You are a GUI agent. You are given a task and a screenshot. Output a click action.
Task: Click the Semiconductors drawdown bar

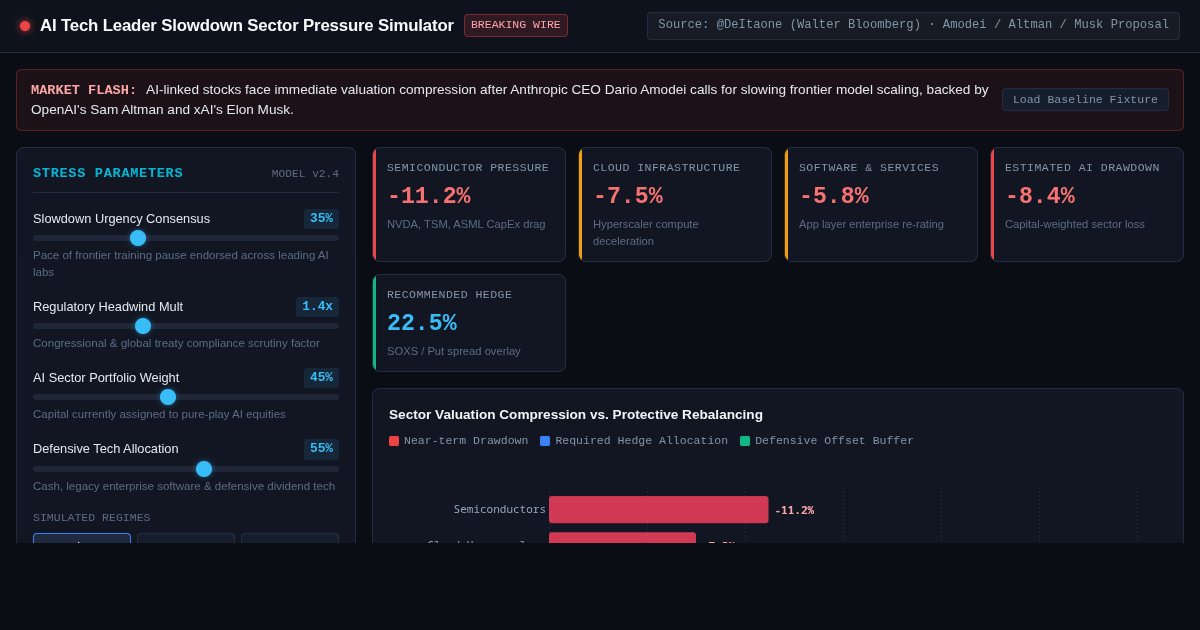pyautogui.click(x=659, y=510)
